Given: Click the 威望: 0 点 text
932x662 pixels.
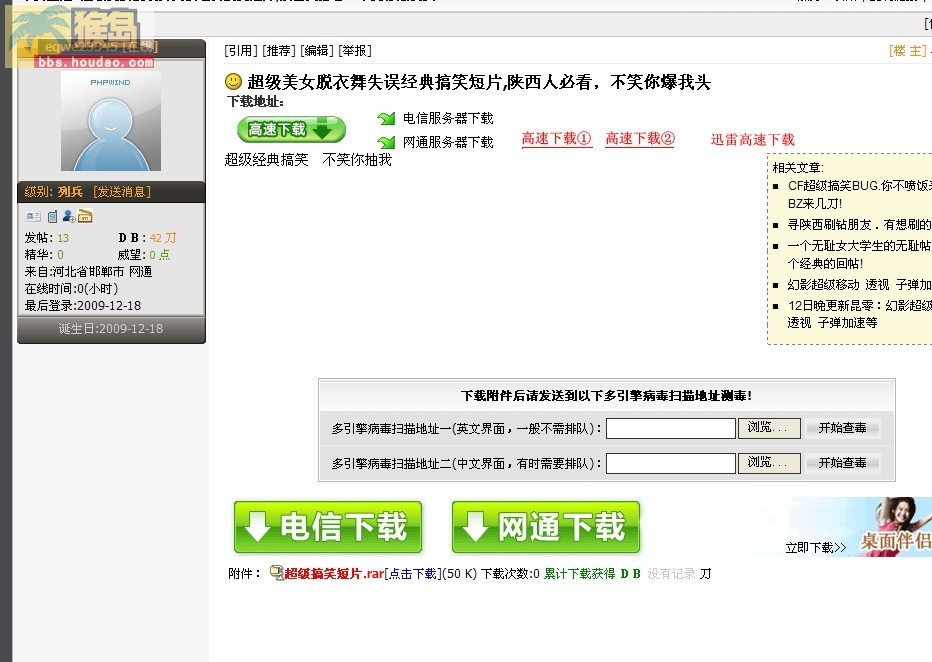Looking at the screenshot, I should tap(144, 255).
